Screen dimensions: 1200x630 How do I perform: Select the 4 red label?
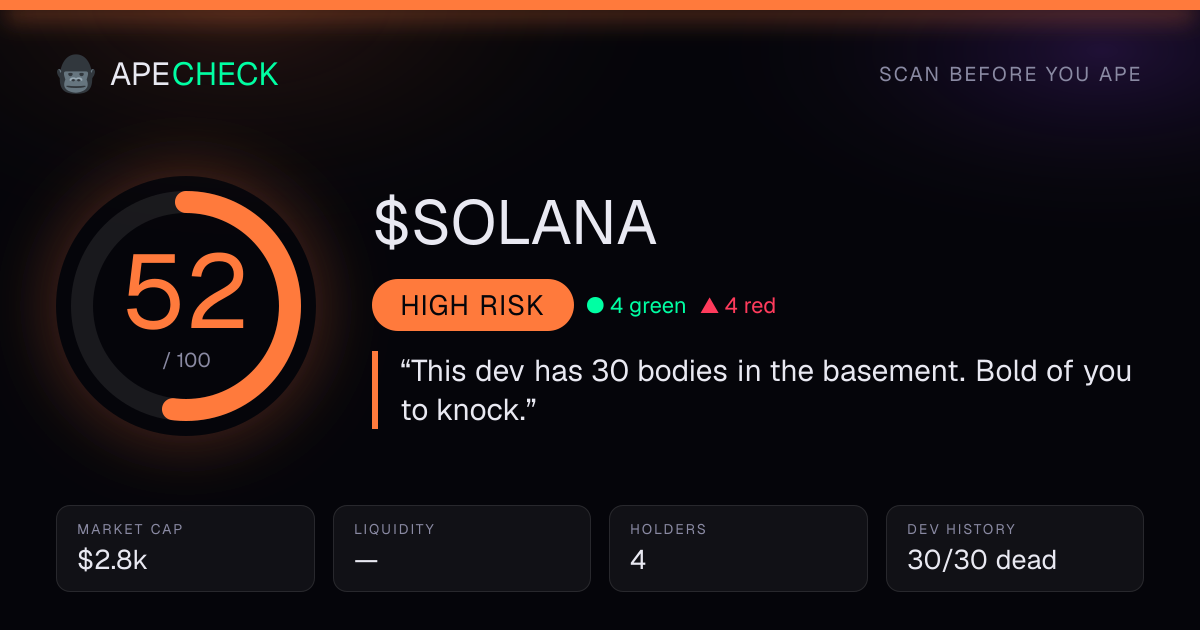750,306
